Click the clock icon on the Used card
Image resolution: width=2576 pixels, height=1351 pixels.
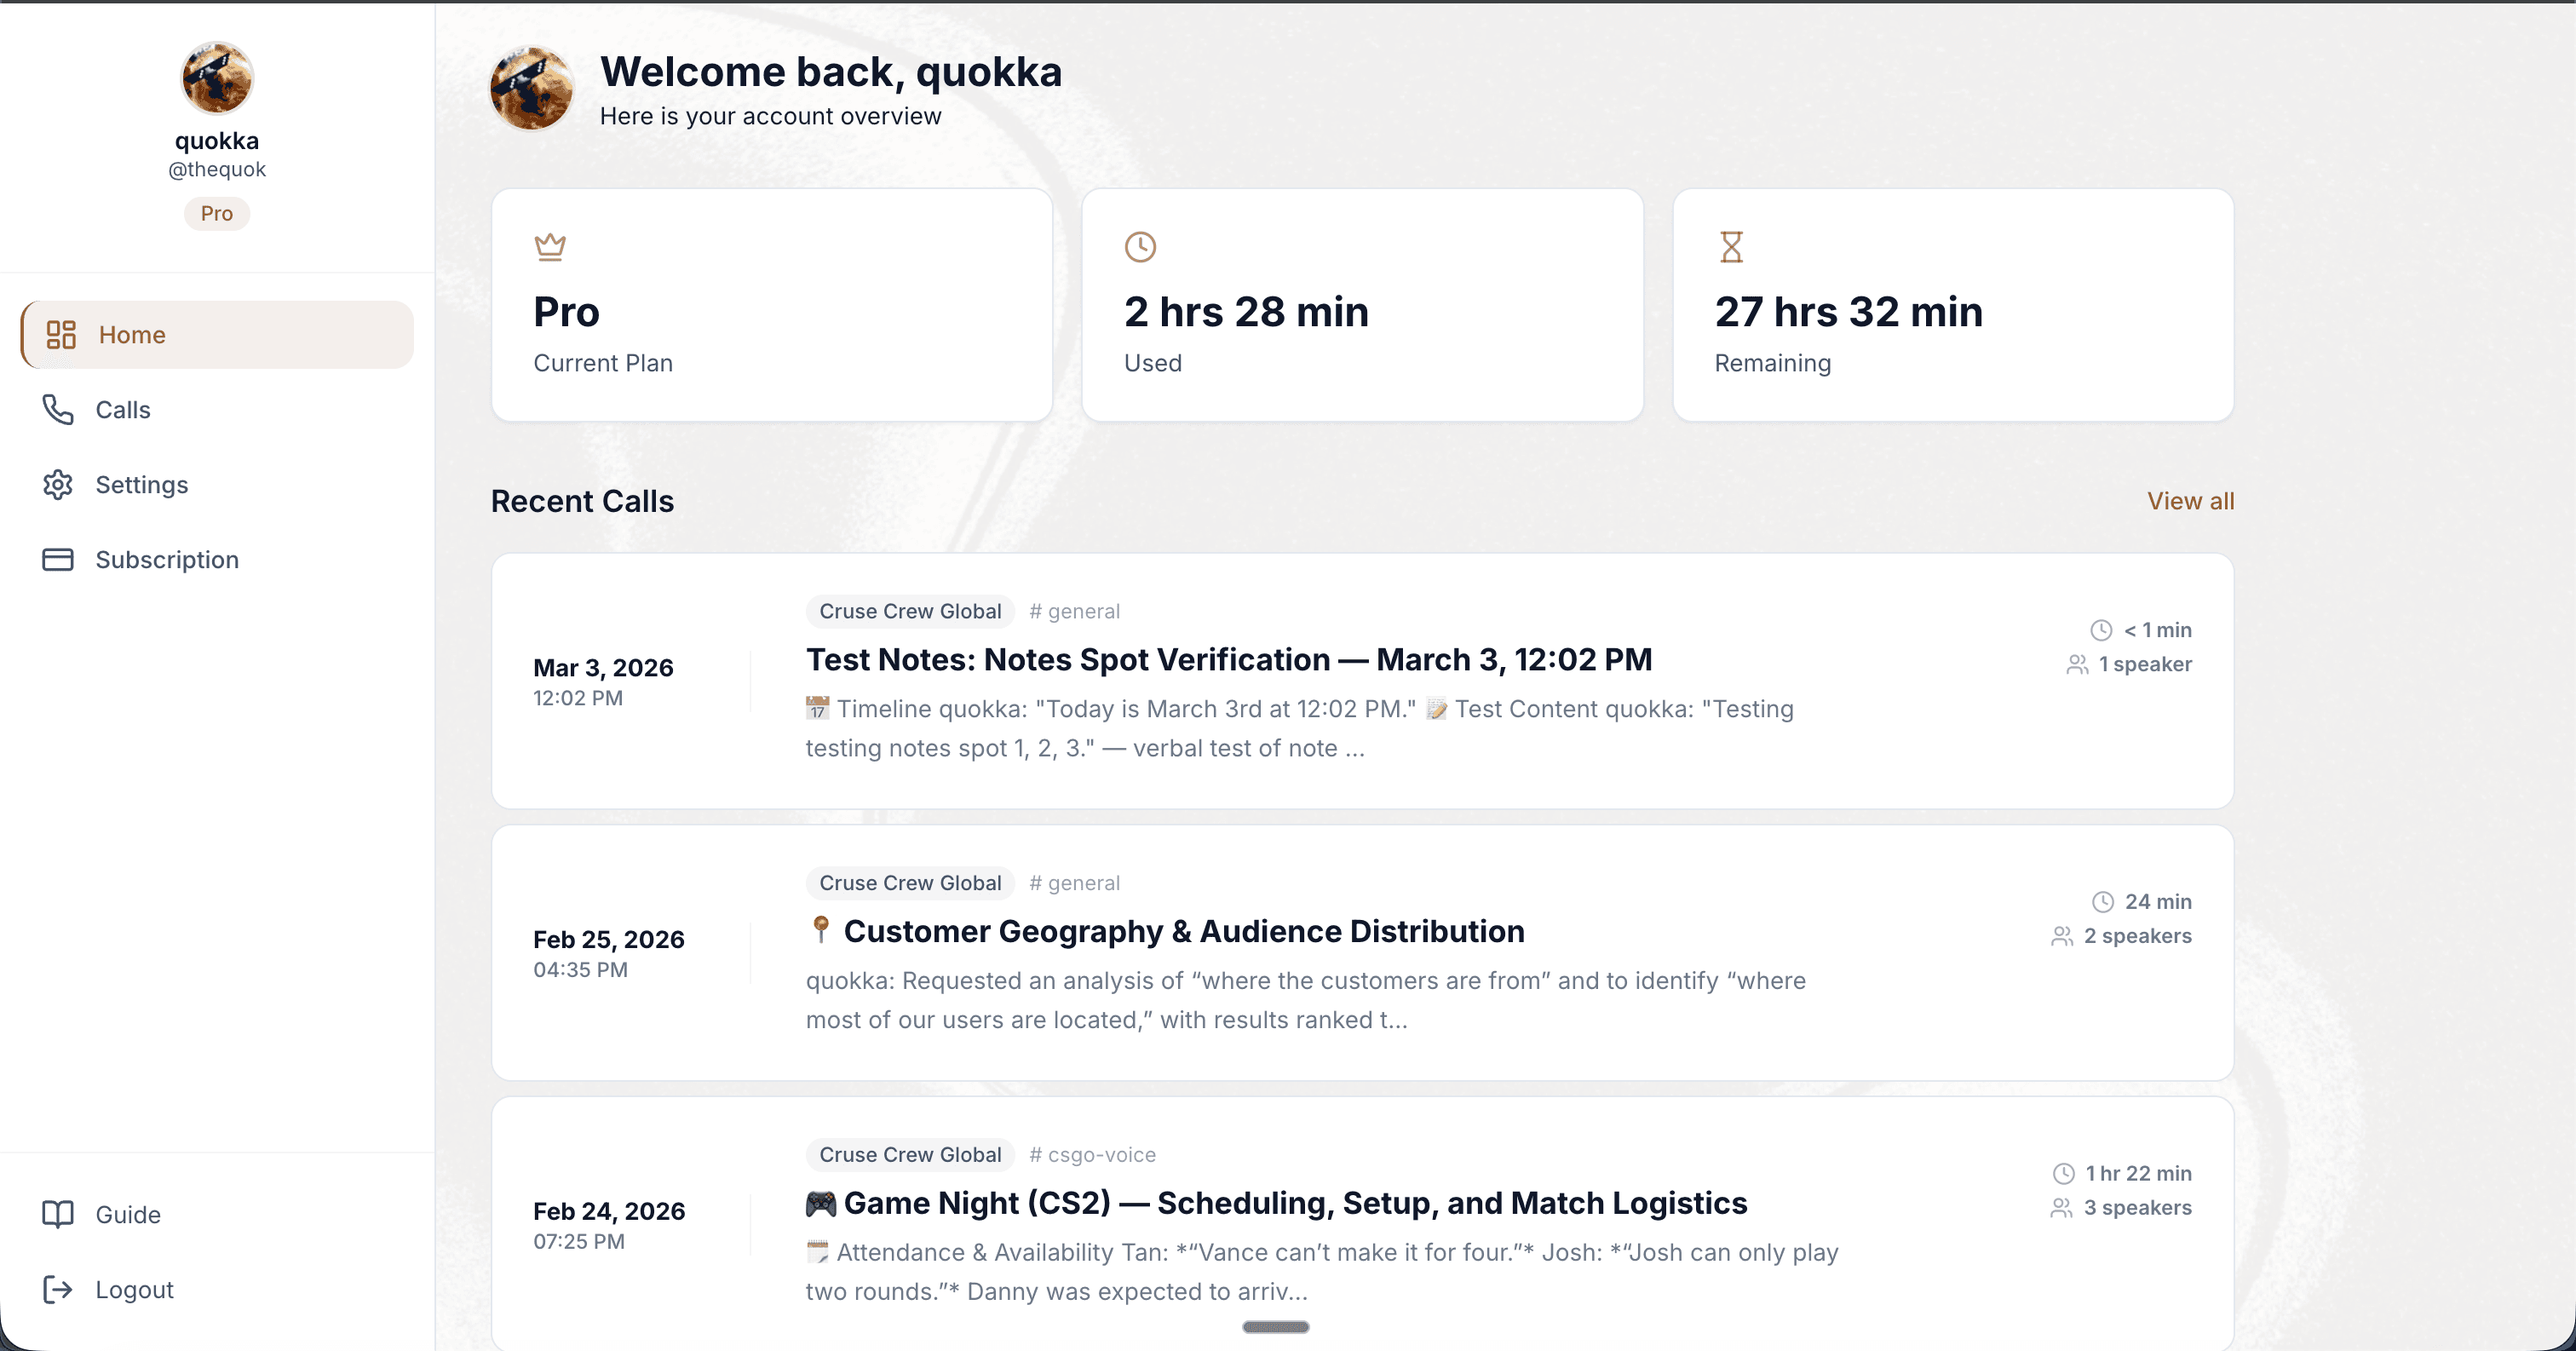pyautogui.click(x=1141, y=246)
